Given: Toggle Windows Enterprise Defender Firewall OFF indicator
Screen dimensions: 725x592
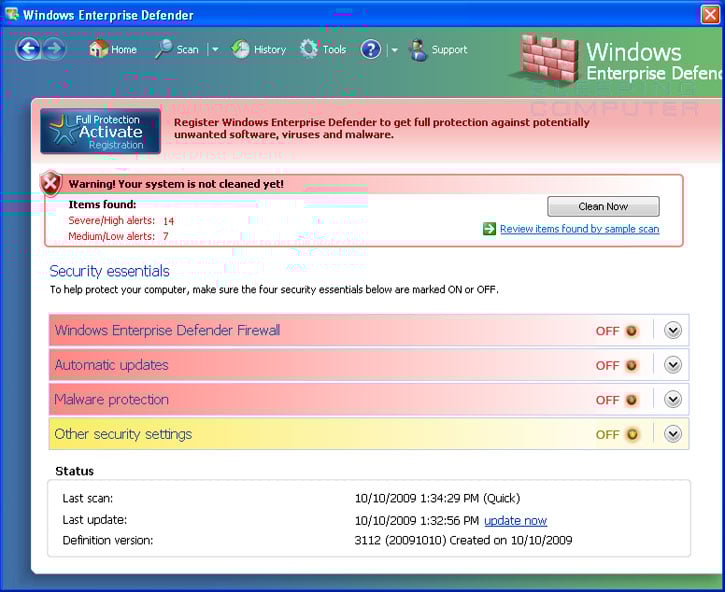Looking at the screenshot, I should click(x=631, y=331).
